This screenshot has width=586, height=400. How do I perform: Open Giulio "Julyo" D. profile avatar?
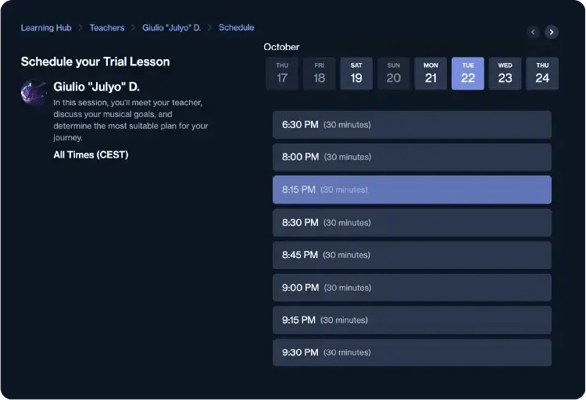point(34,92)
